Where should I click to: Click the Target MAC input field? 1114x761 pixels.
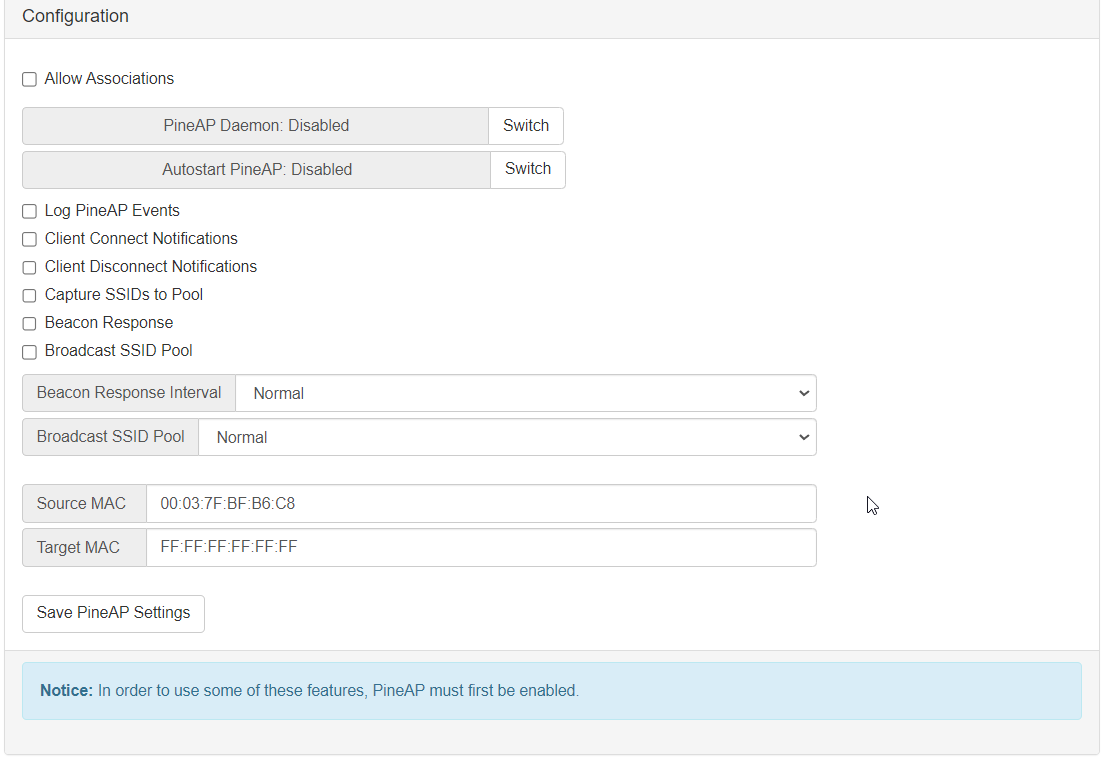(481, 547)
